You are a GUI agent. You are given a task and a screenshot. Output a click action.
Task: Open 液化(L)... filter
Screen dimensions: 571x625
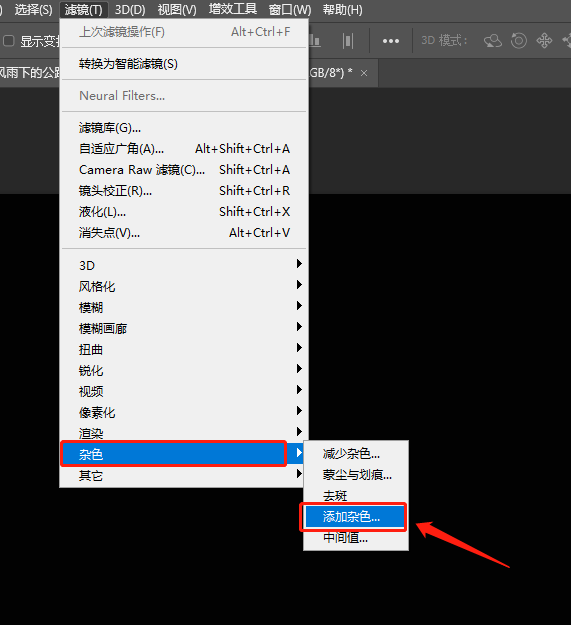point(184,212)
